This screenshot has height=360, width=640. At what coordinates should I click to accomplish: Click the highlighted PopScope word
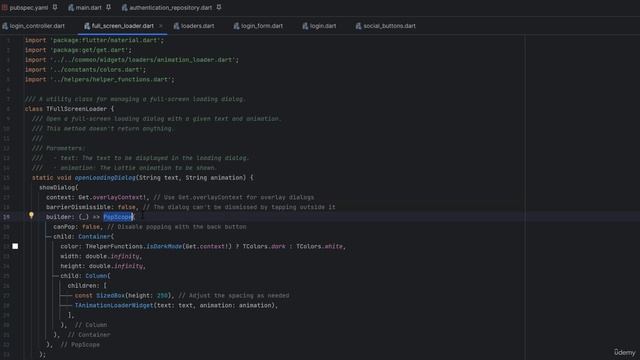[118, 217]
